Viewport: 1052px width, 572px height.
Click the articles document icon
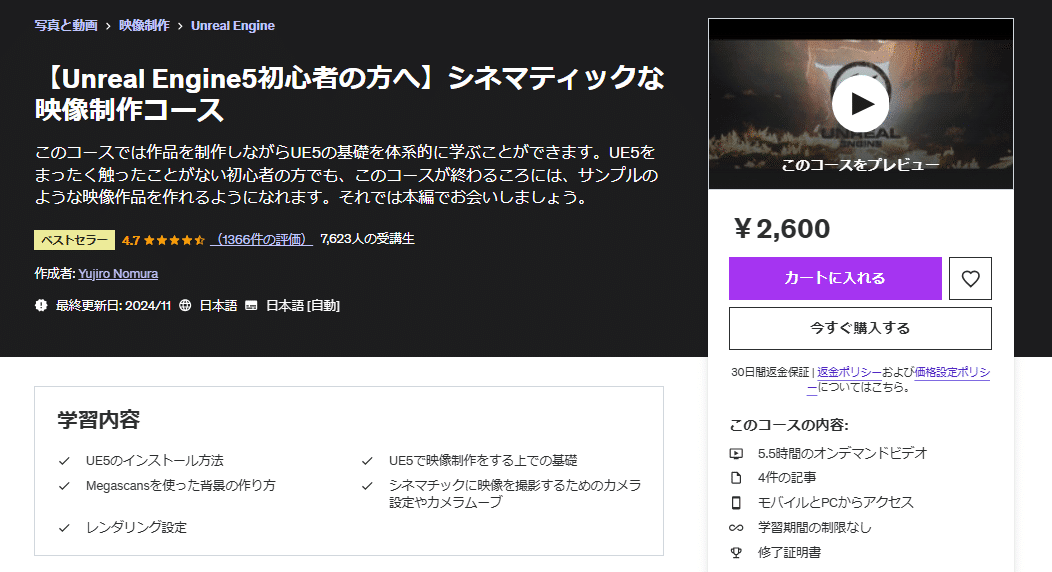pos(737,478)
